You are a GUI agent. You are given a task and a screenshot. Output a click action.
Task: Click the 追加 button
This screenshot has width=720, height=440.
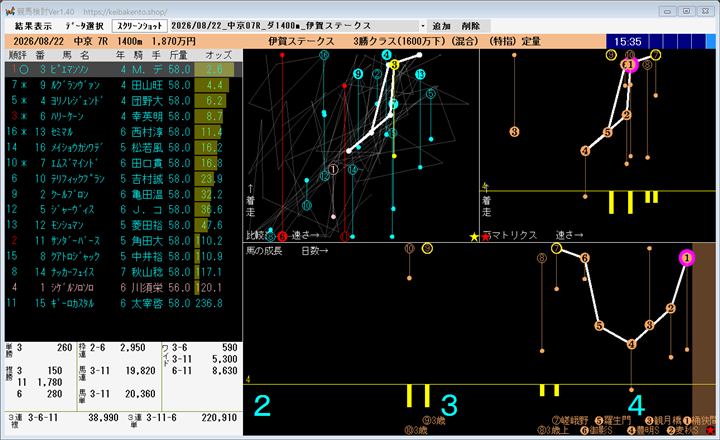pyautogui.click(x=441, y=26)
